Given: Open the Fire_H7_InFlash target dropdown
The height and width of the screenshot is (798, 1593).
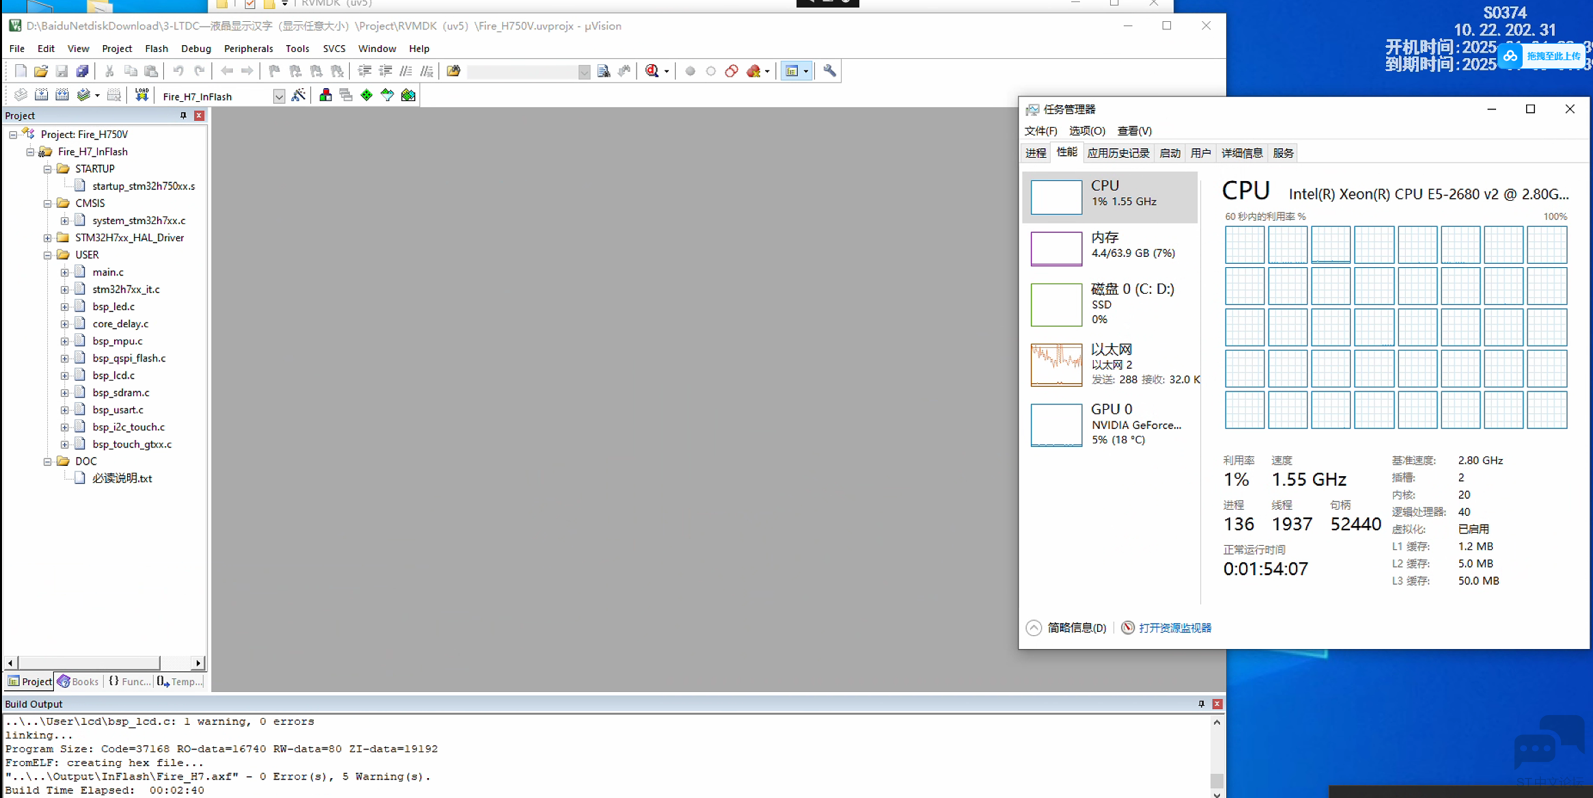Looking at the screenshot, I should (279, 96).
